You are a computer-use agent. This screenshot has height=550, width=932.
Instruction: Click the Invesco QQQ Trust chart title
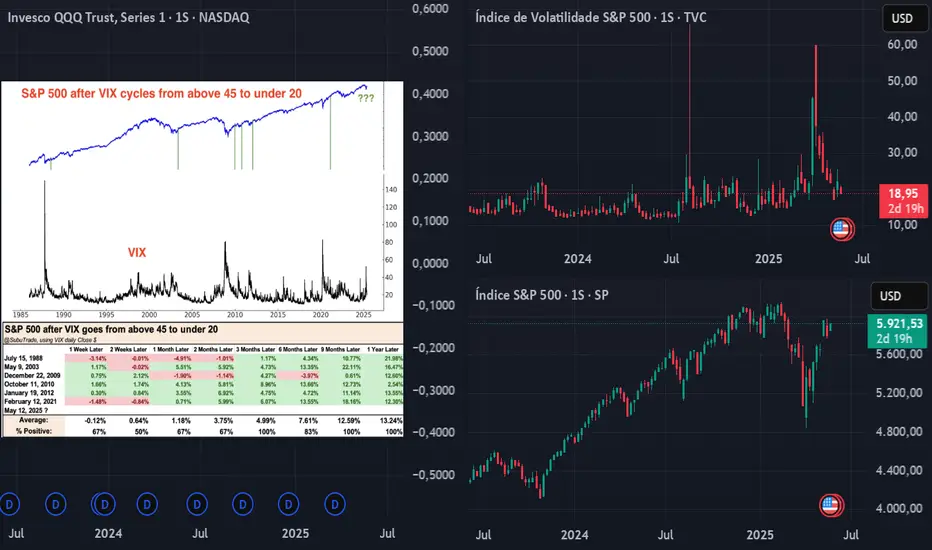pos(140,18)
